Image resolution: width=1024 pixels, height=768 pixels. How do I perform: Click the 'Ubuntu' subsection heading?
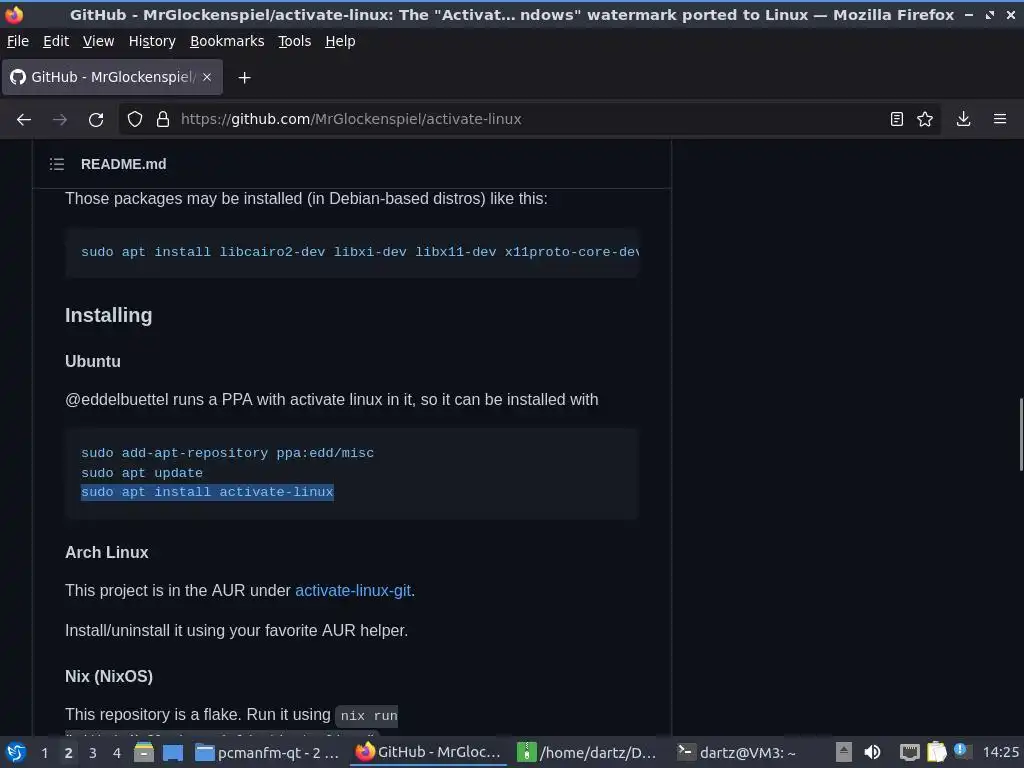93,361
